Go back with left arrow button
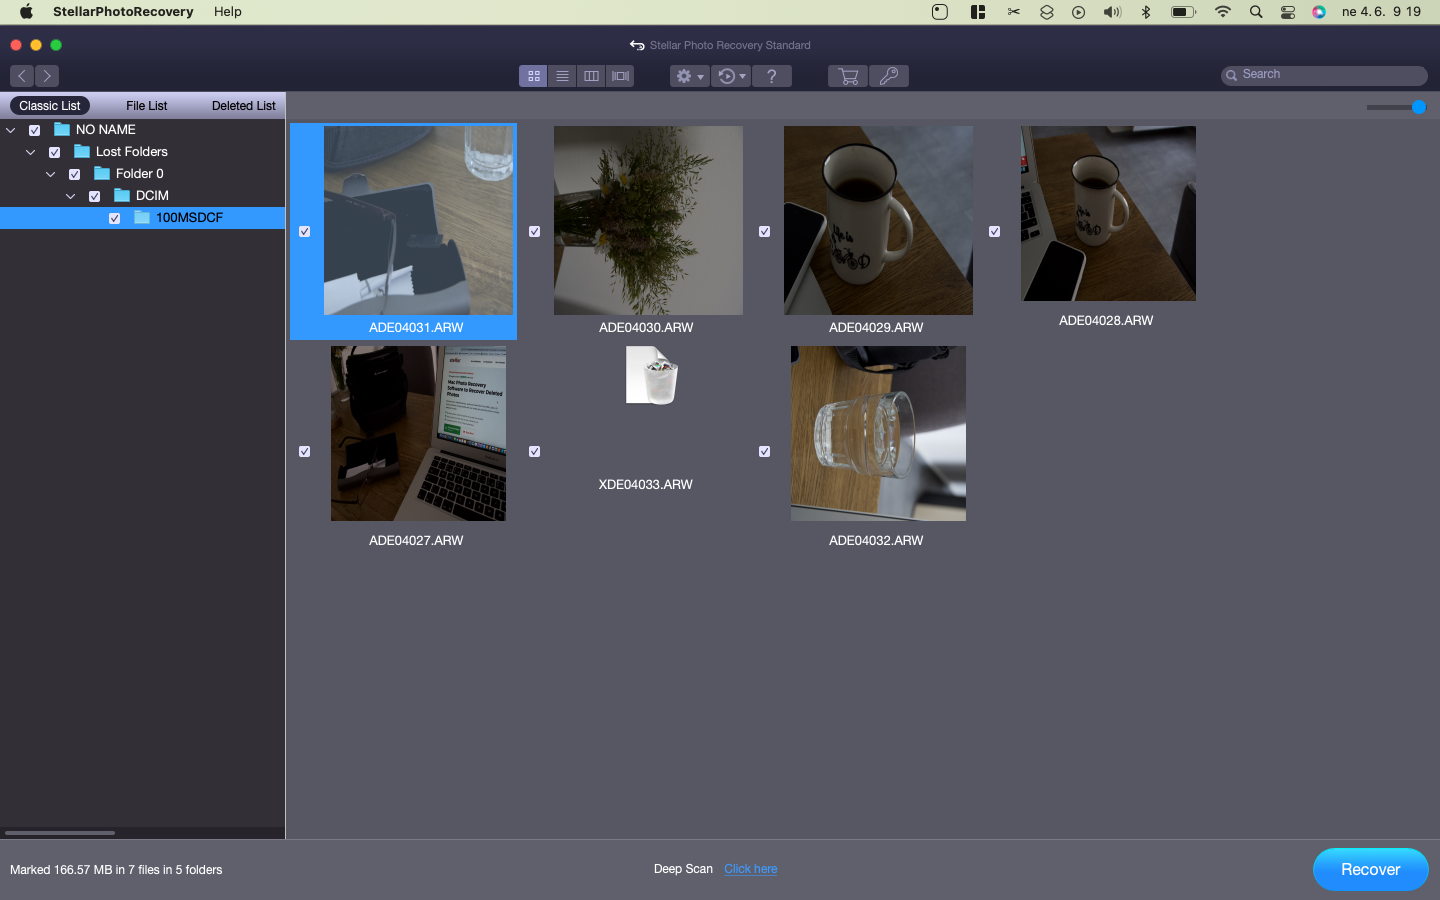This screenshot has height=900, width=1440. (x=22, y=76)
